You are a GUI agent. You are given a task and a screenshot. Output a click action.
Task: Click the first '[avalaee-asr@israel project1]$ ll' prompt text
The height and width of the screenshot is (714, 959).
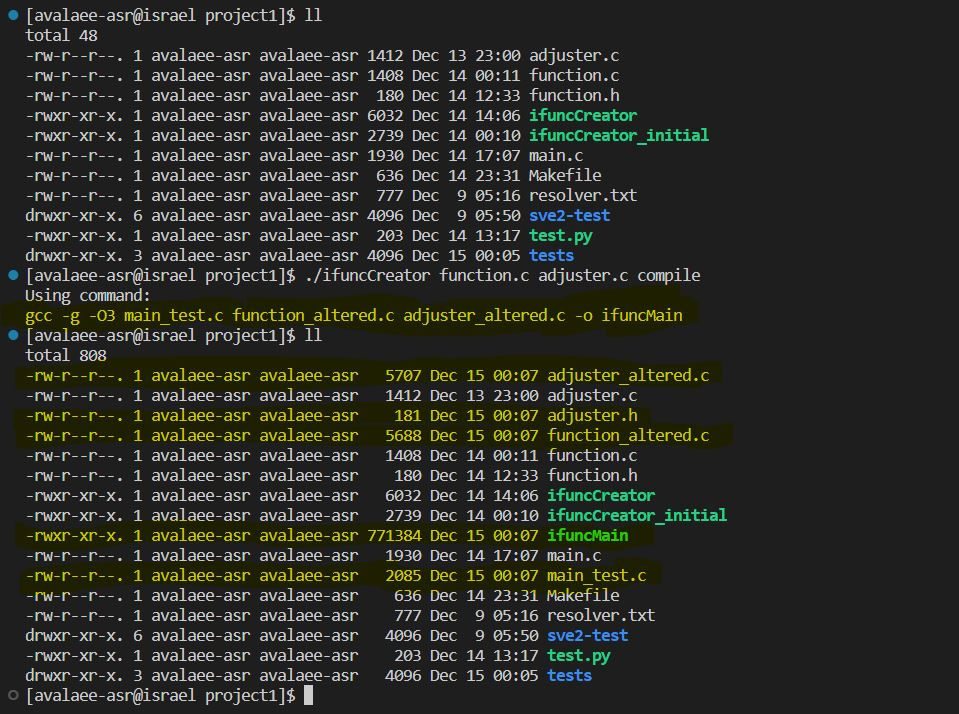(174, 15)
